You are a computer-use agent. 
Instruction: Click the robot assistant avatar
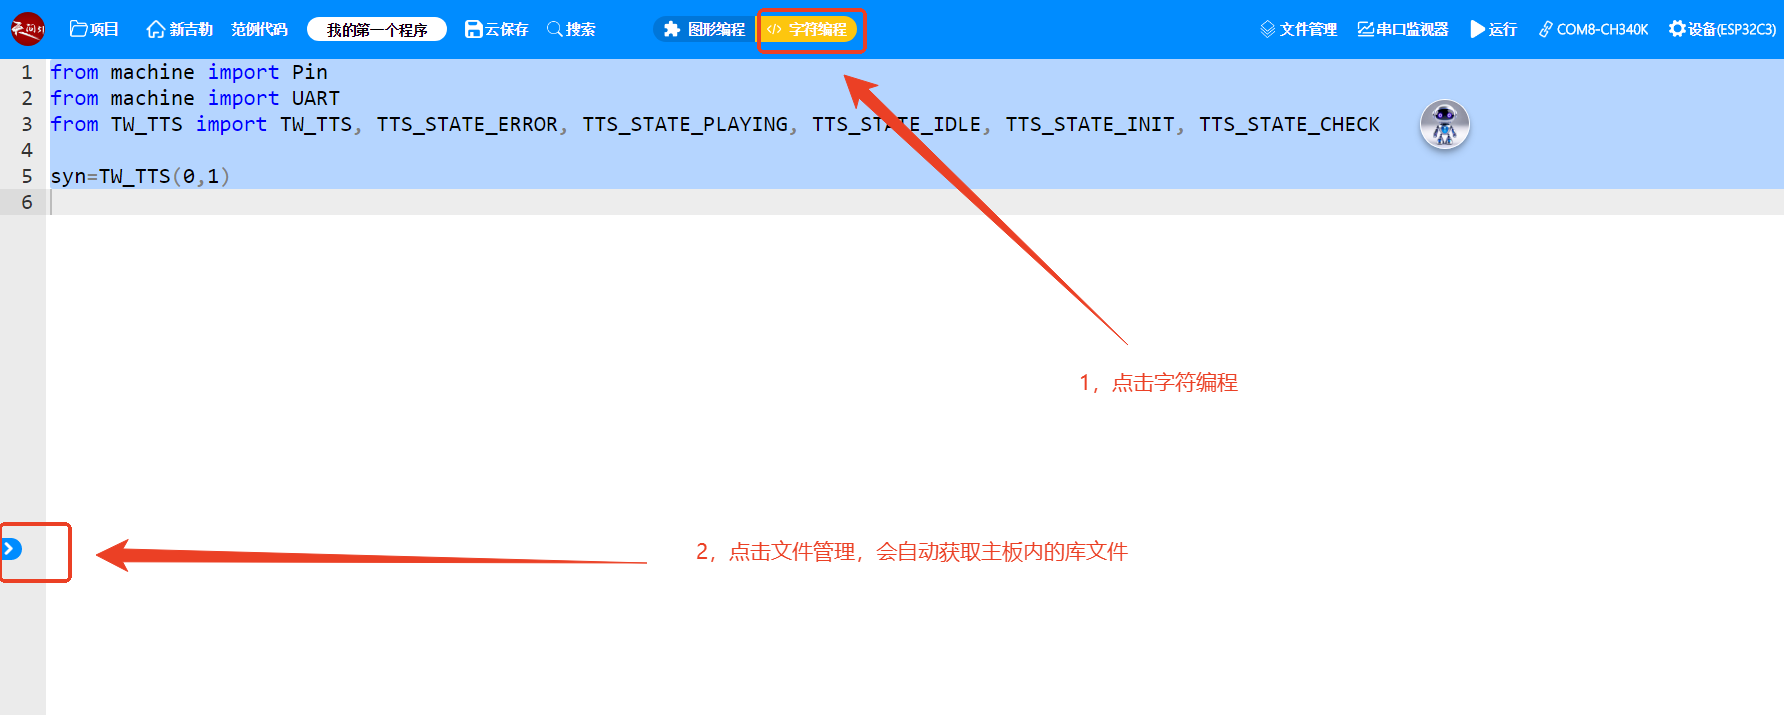(1445, 125)
